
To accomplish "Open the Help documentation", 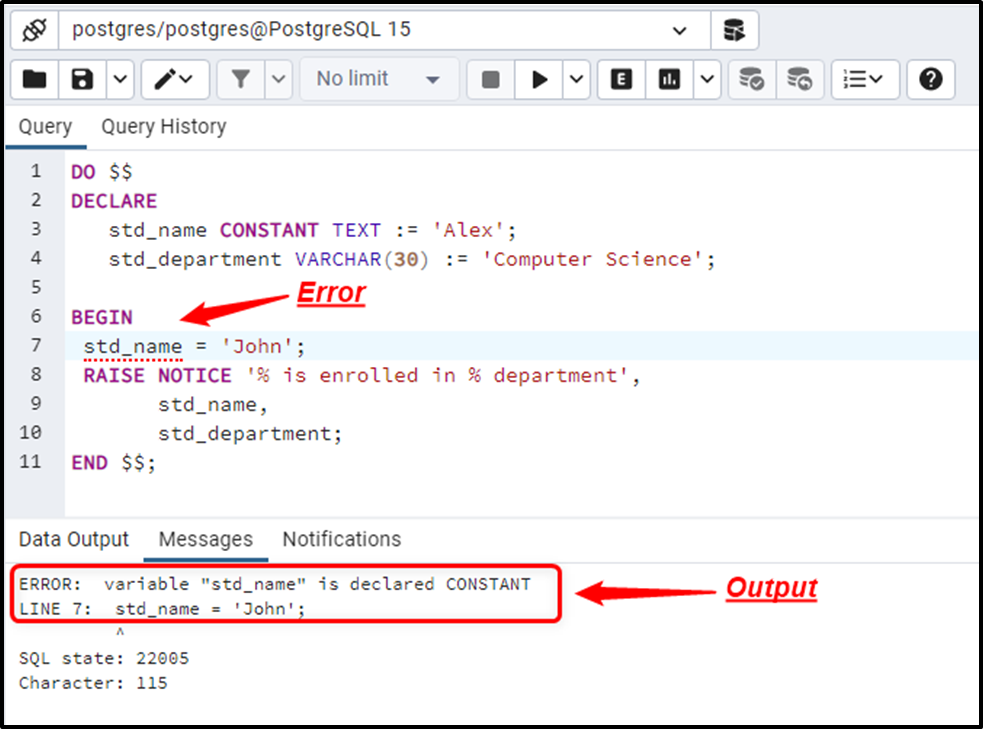I will click(930, 79).
